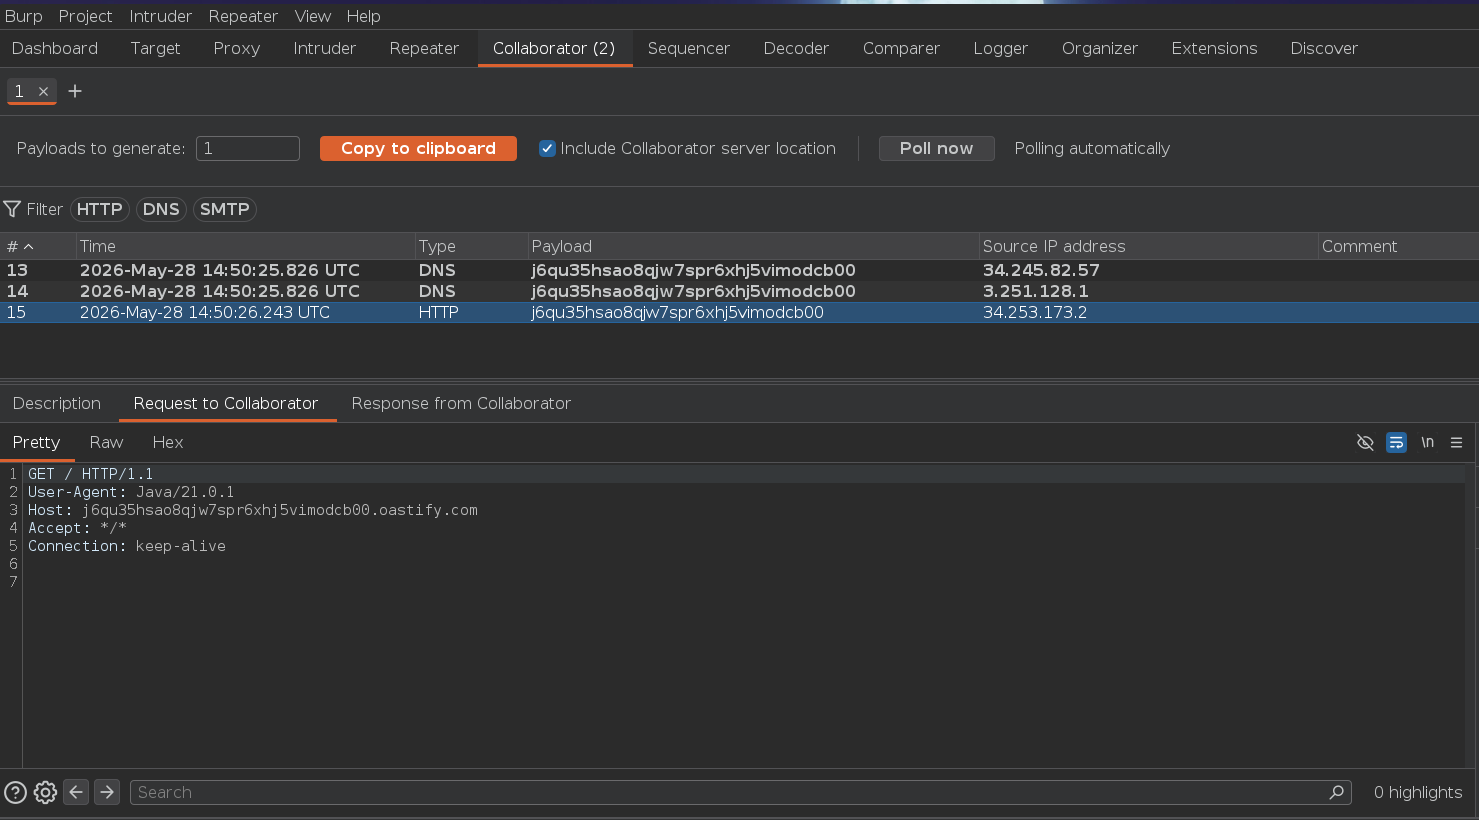Switch to the Decoder tab
Image resolution: width=1479 pixels, height=820 pixels.
pyautogui.click(x=796, y=48)
